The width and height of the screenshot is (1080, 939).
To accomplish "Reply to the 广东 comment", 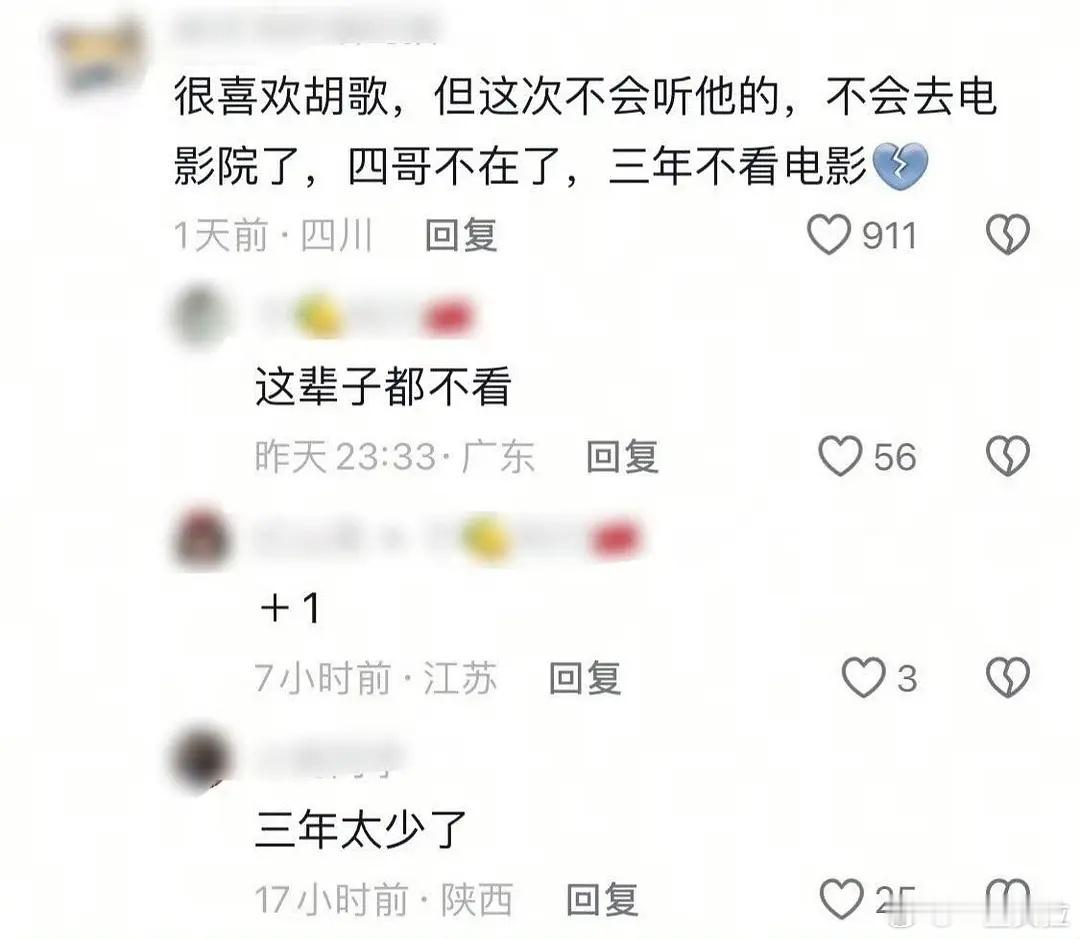I will coord(622,456).
